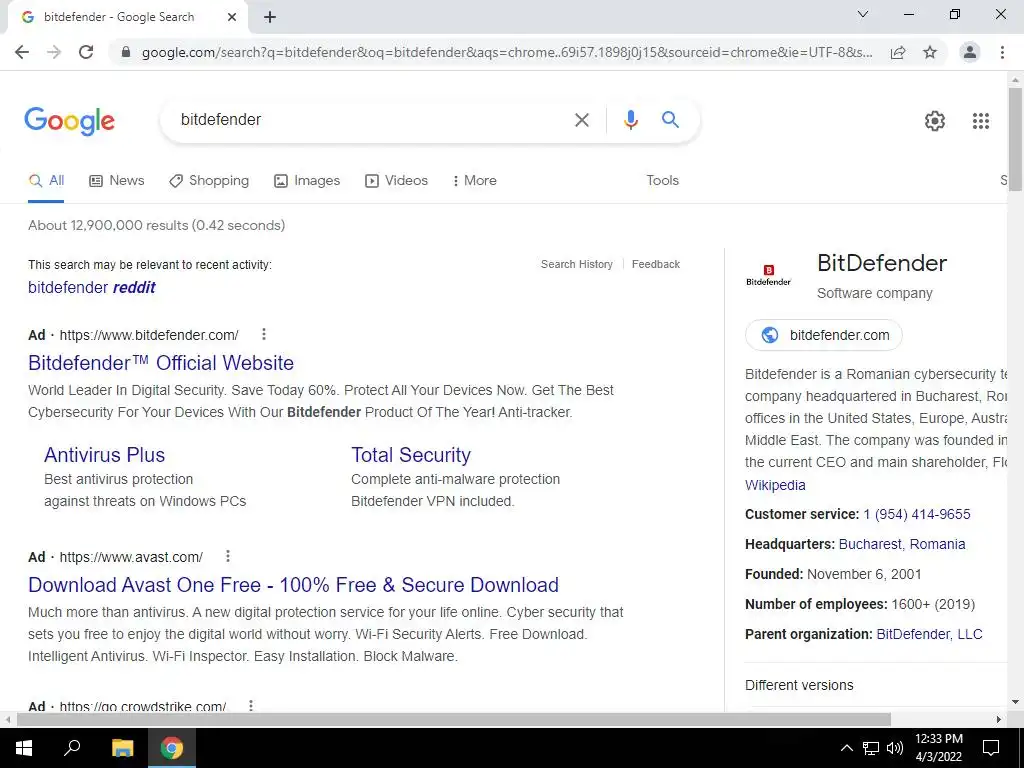Click the scrollbar down arrow
The image size is (1024, 768).
tap(1015, 703)
